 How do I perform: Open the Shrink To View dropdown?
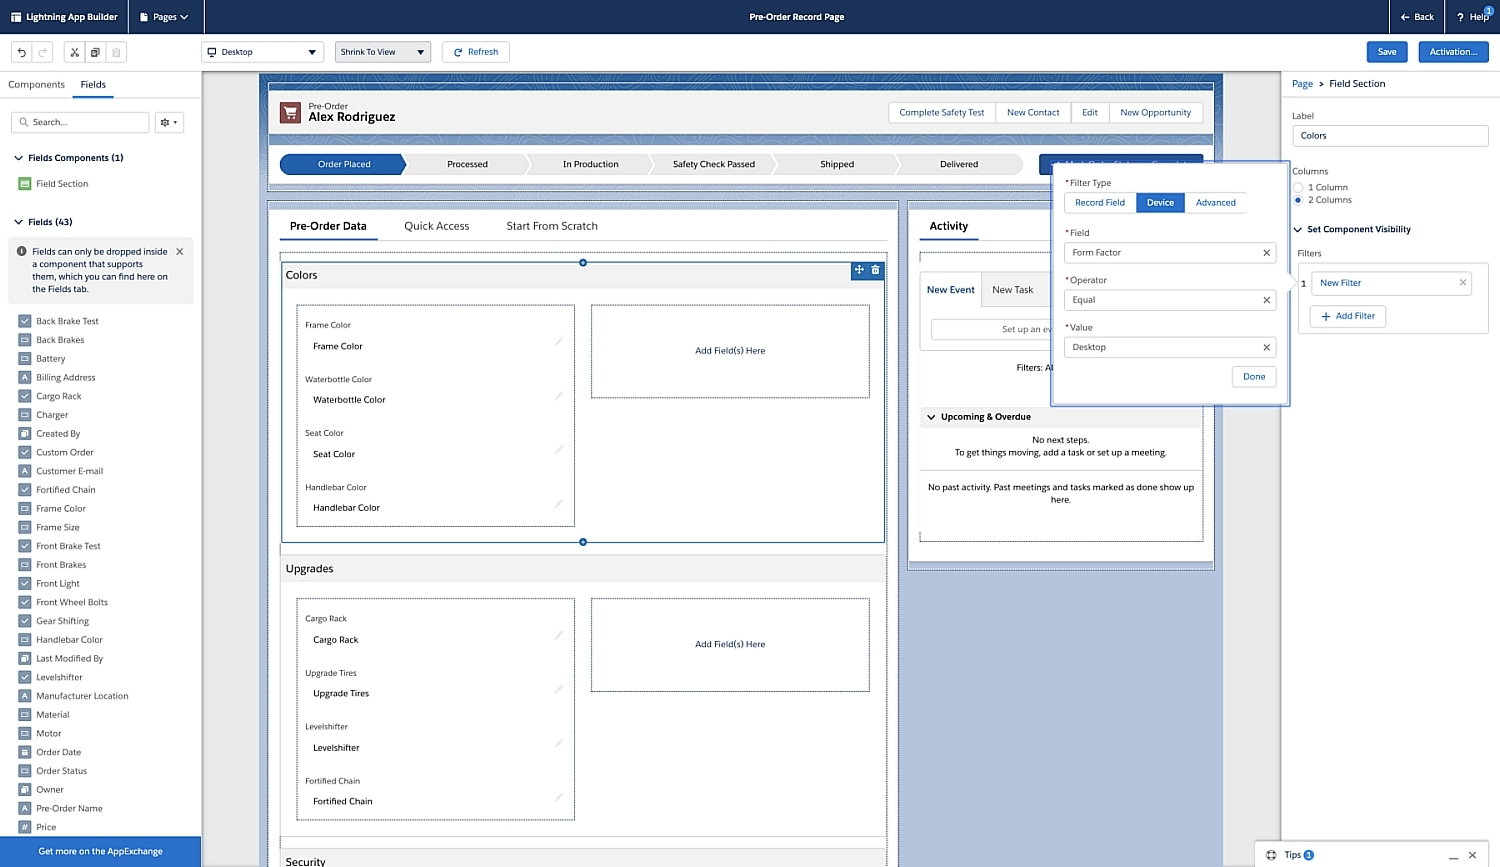pos(382,52)
